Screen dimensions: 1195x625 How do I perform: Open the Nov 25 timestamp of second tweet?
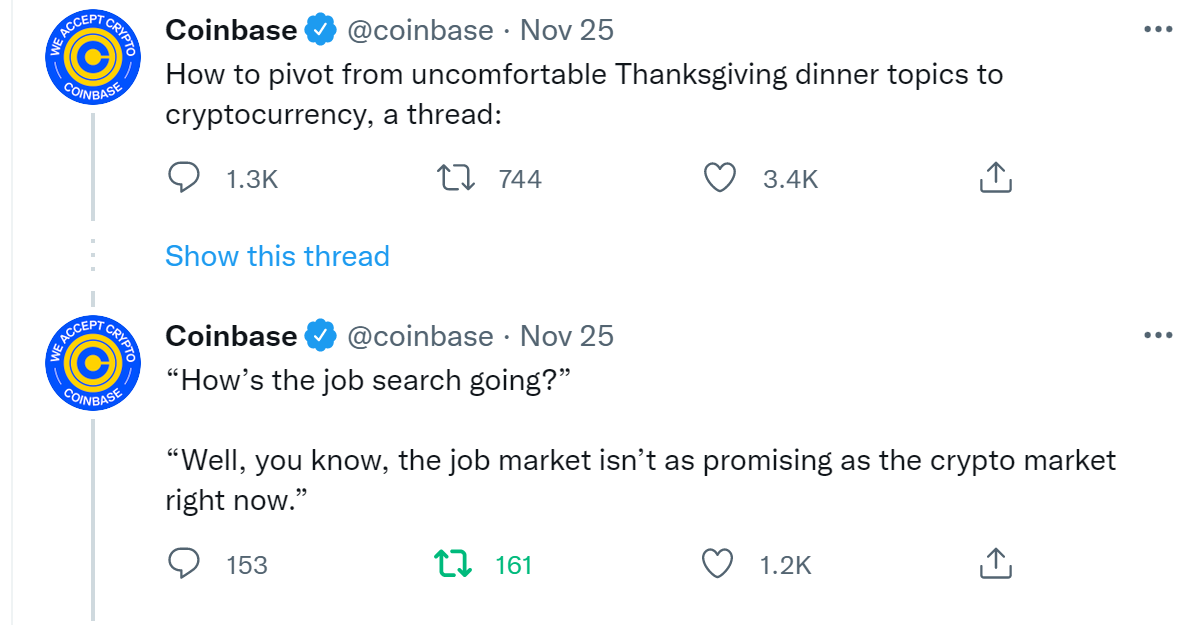pyautogui.click(x=566, y=336)
